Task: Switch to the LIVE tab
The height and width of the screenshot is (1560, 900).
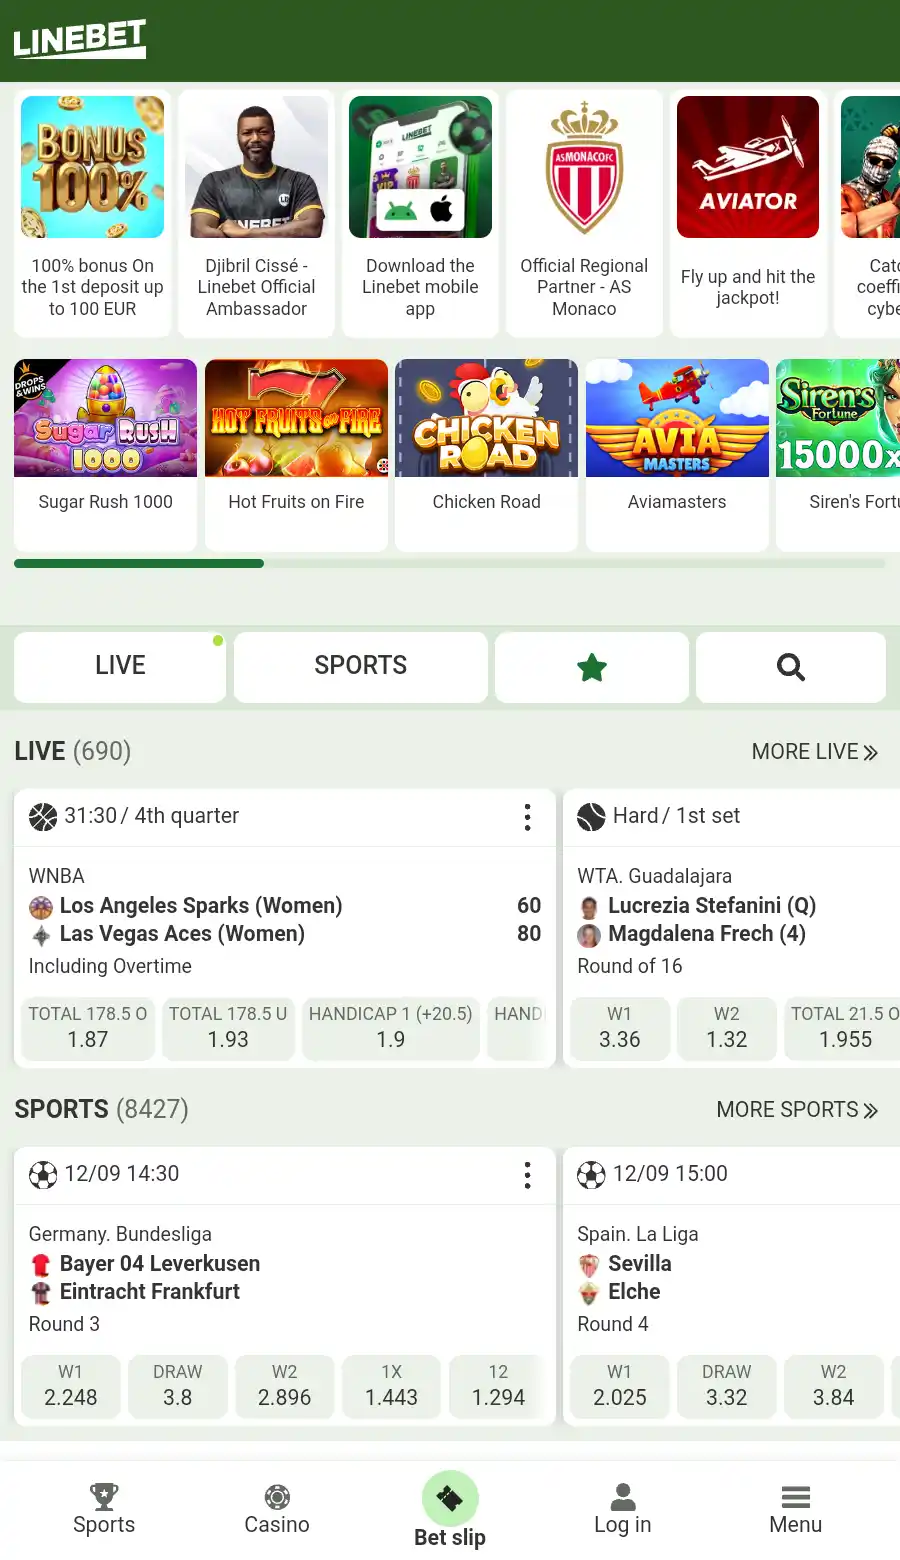Action: click(120, 665)
